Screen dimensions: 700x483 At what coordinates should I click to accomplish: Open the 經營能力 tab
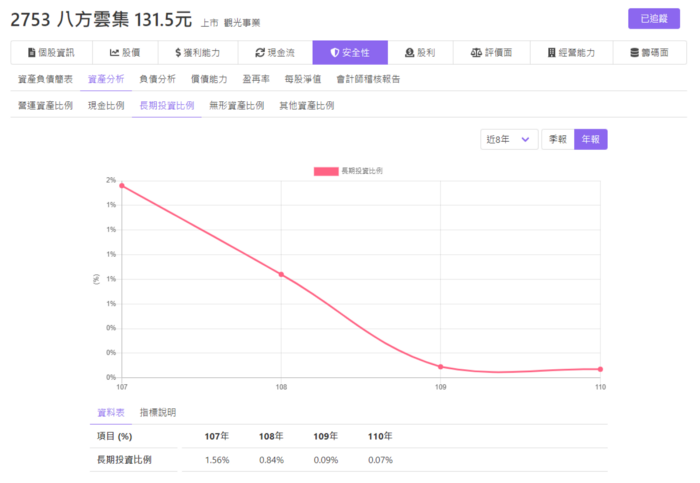coord(572,53)
